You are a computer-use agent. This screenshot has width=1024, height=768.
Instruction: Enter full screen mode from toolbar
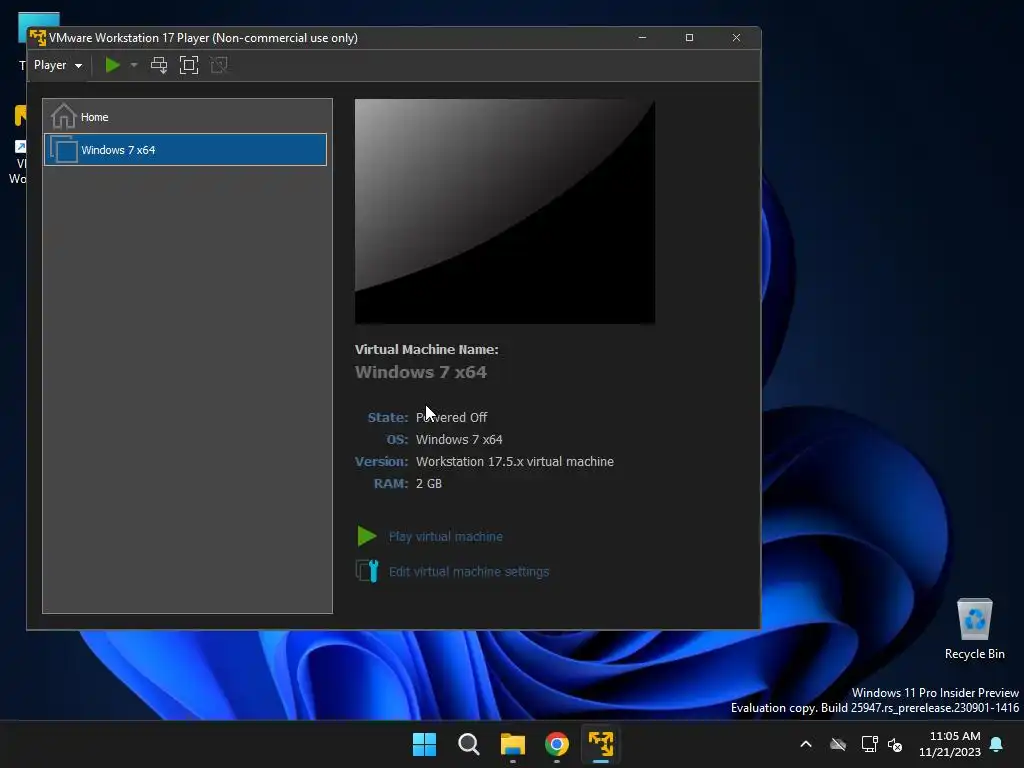pos(189,65)
